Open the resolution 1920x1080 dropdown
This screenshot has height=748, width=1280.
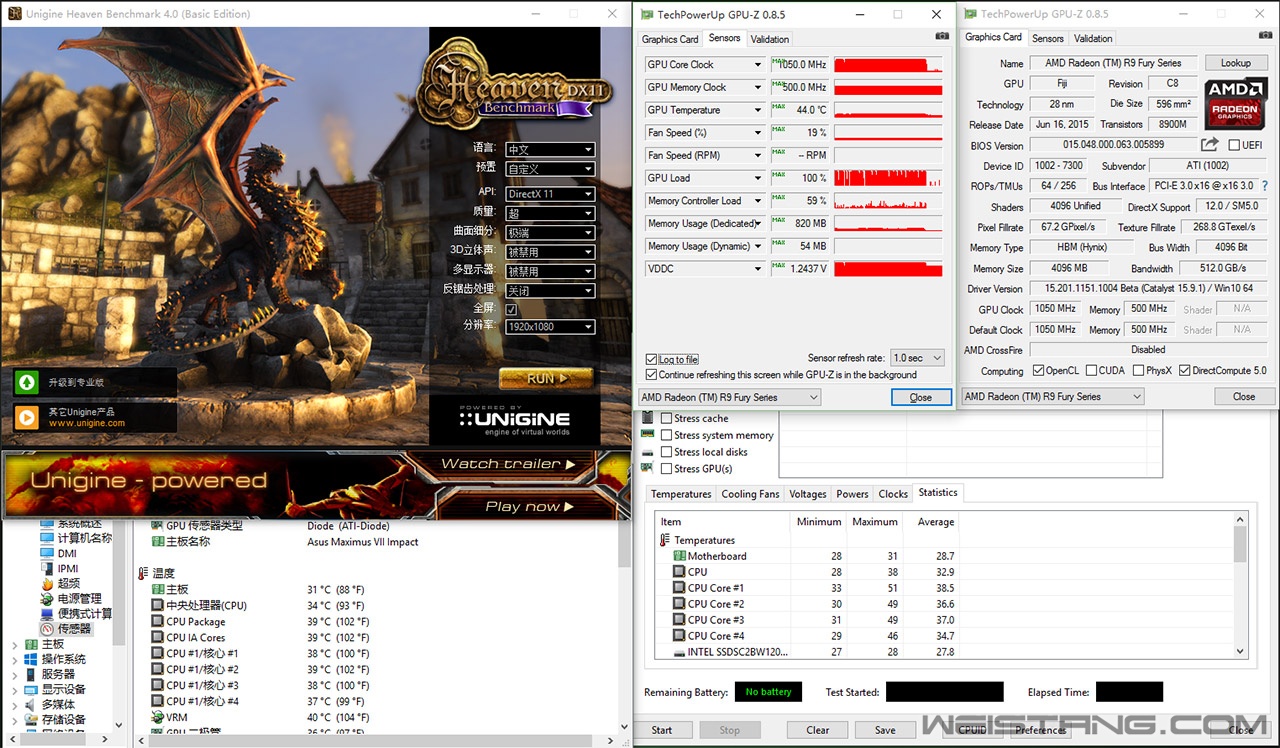pos(549,327)
